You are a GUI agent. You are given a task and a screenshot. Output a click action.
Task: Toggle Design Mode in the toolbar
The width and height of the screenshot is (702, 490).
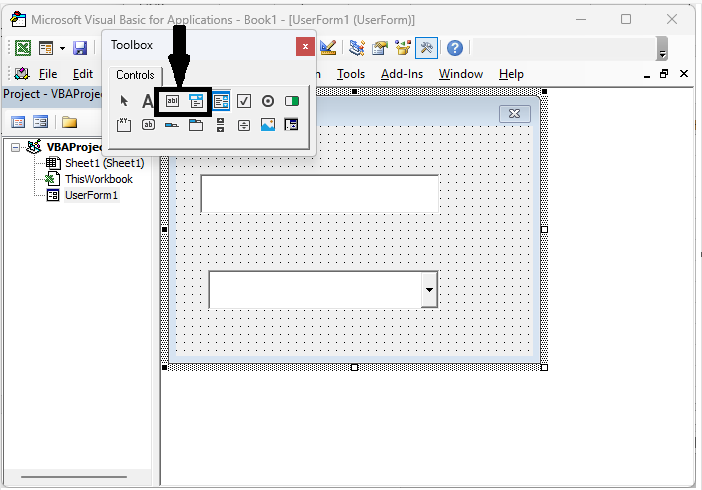tap(328, 48)
